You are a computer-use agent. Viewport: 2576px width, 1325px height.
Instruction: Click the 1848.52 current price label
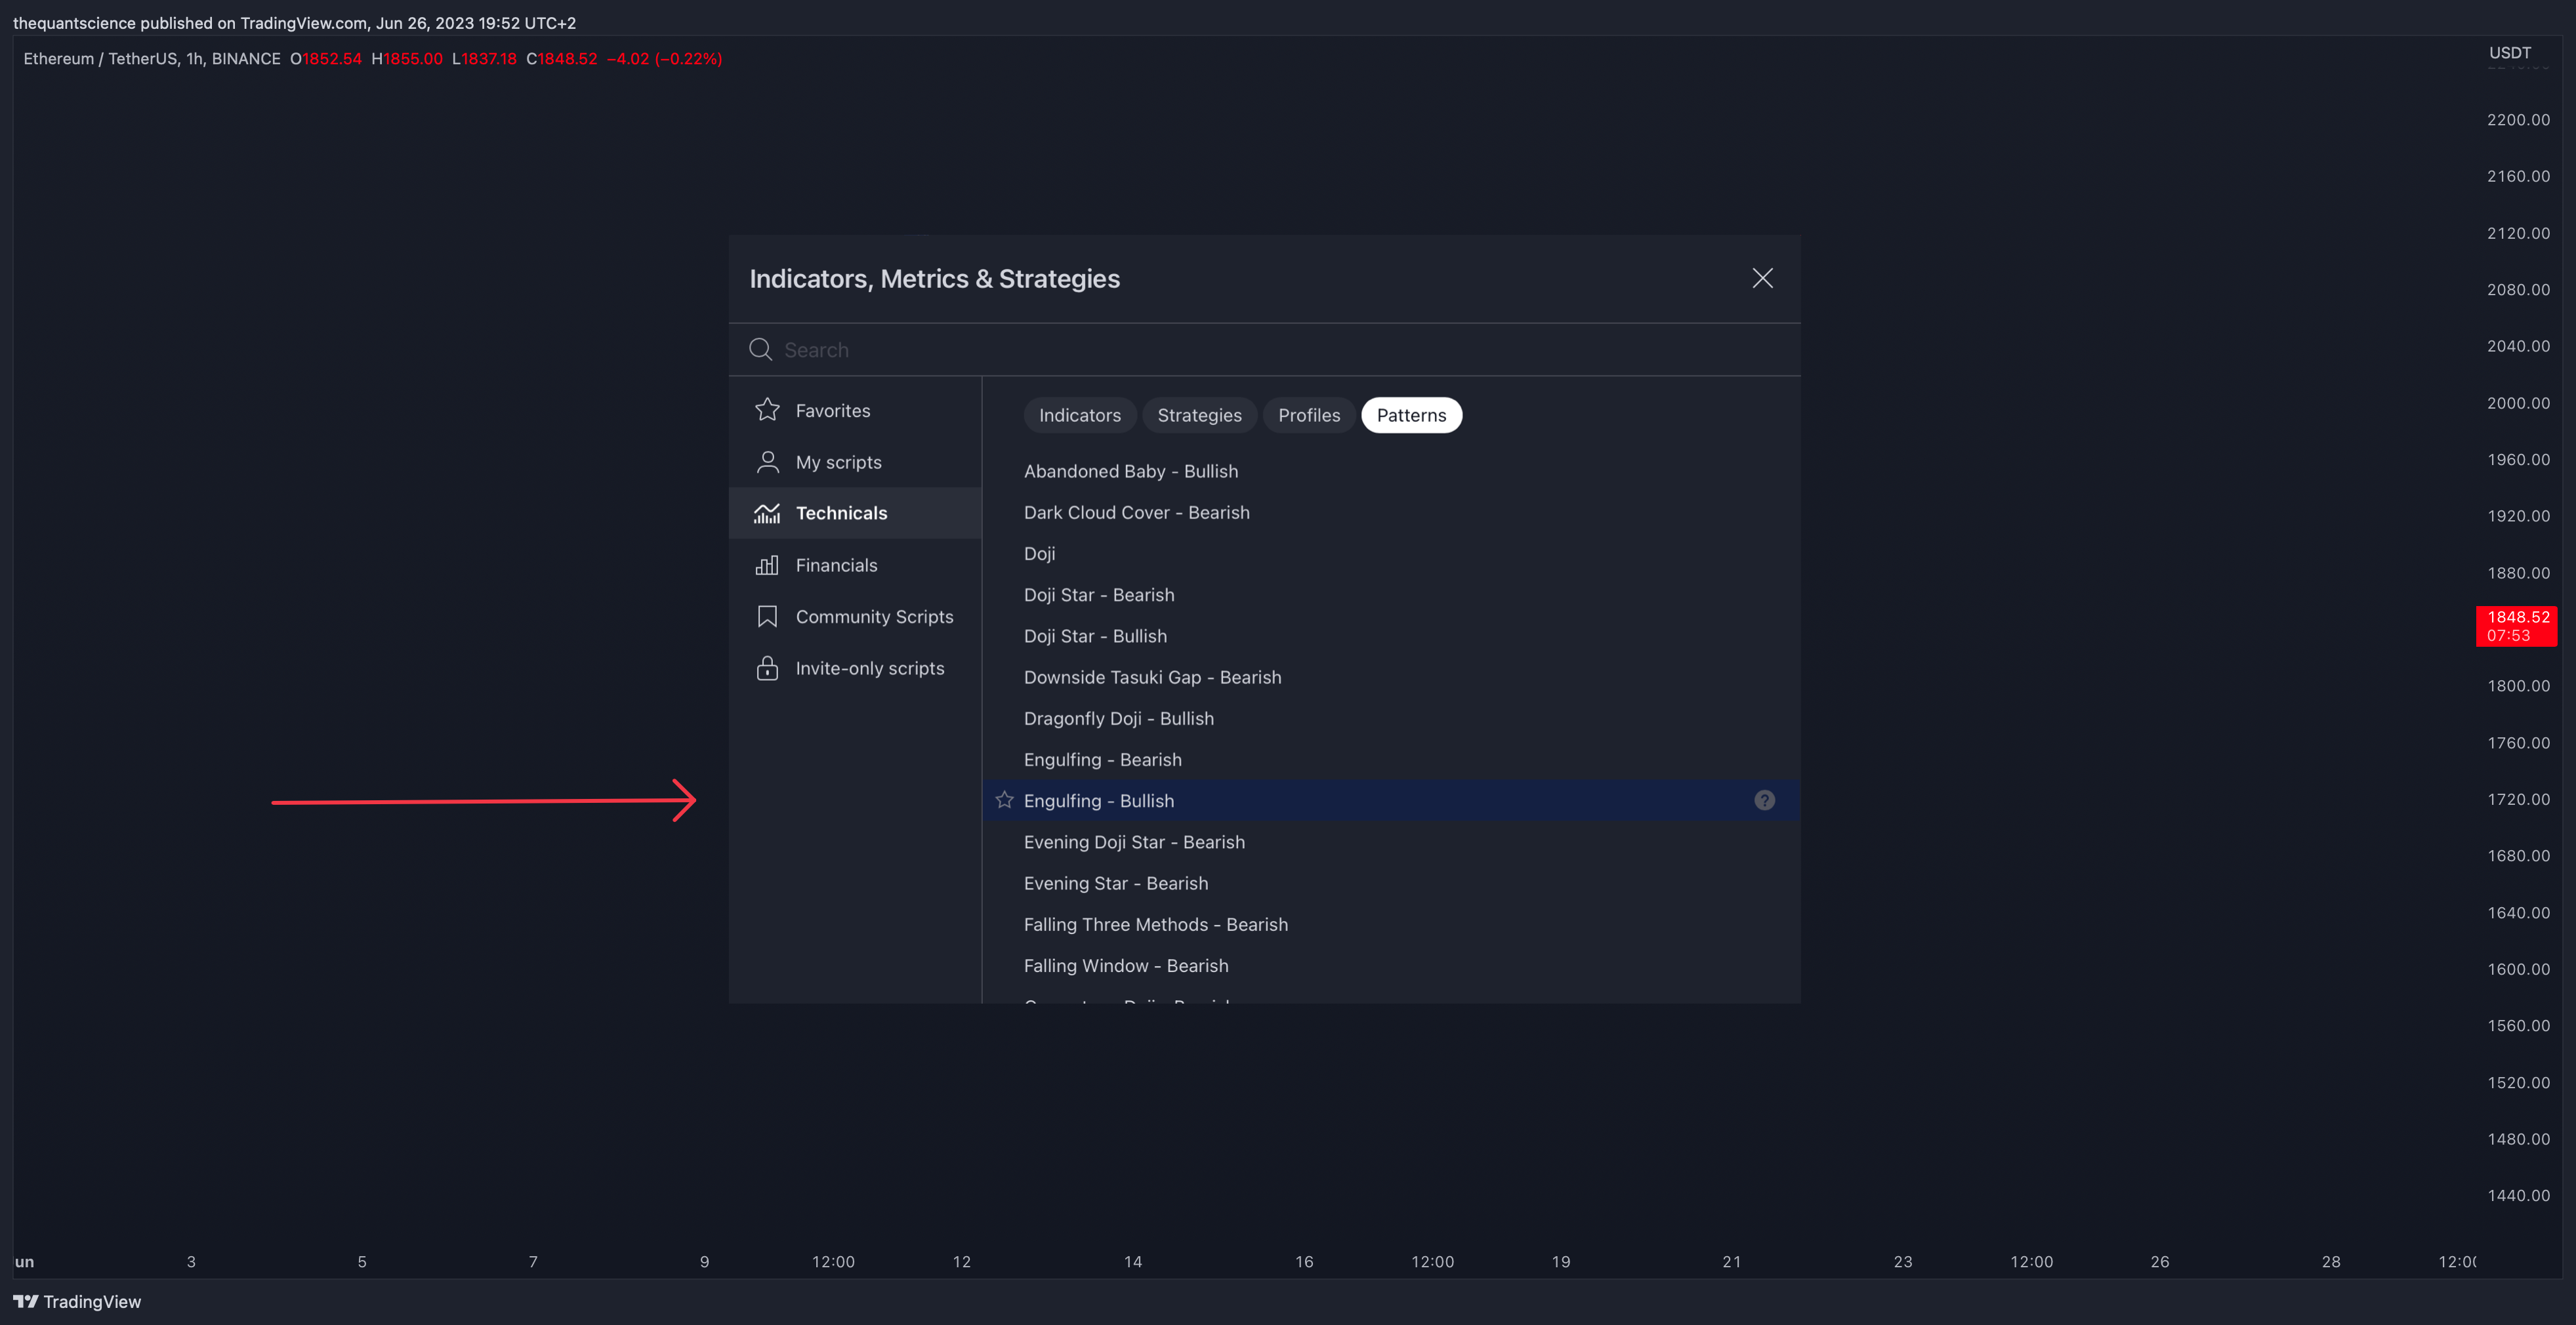coord(2516,626)
